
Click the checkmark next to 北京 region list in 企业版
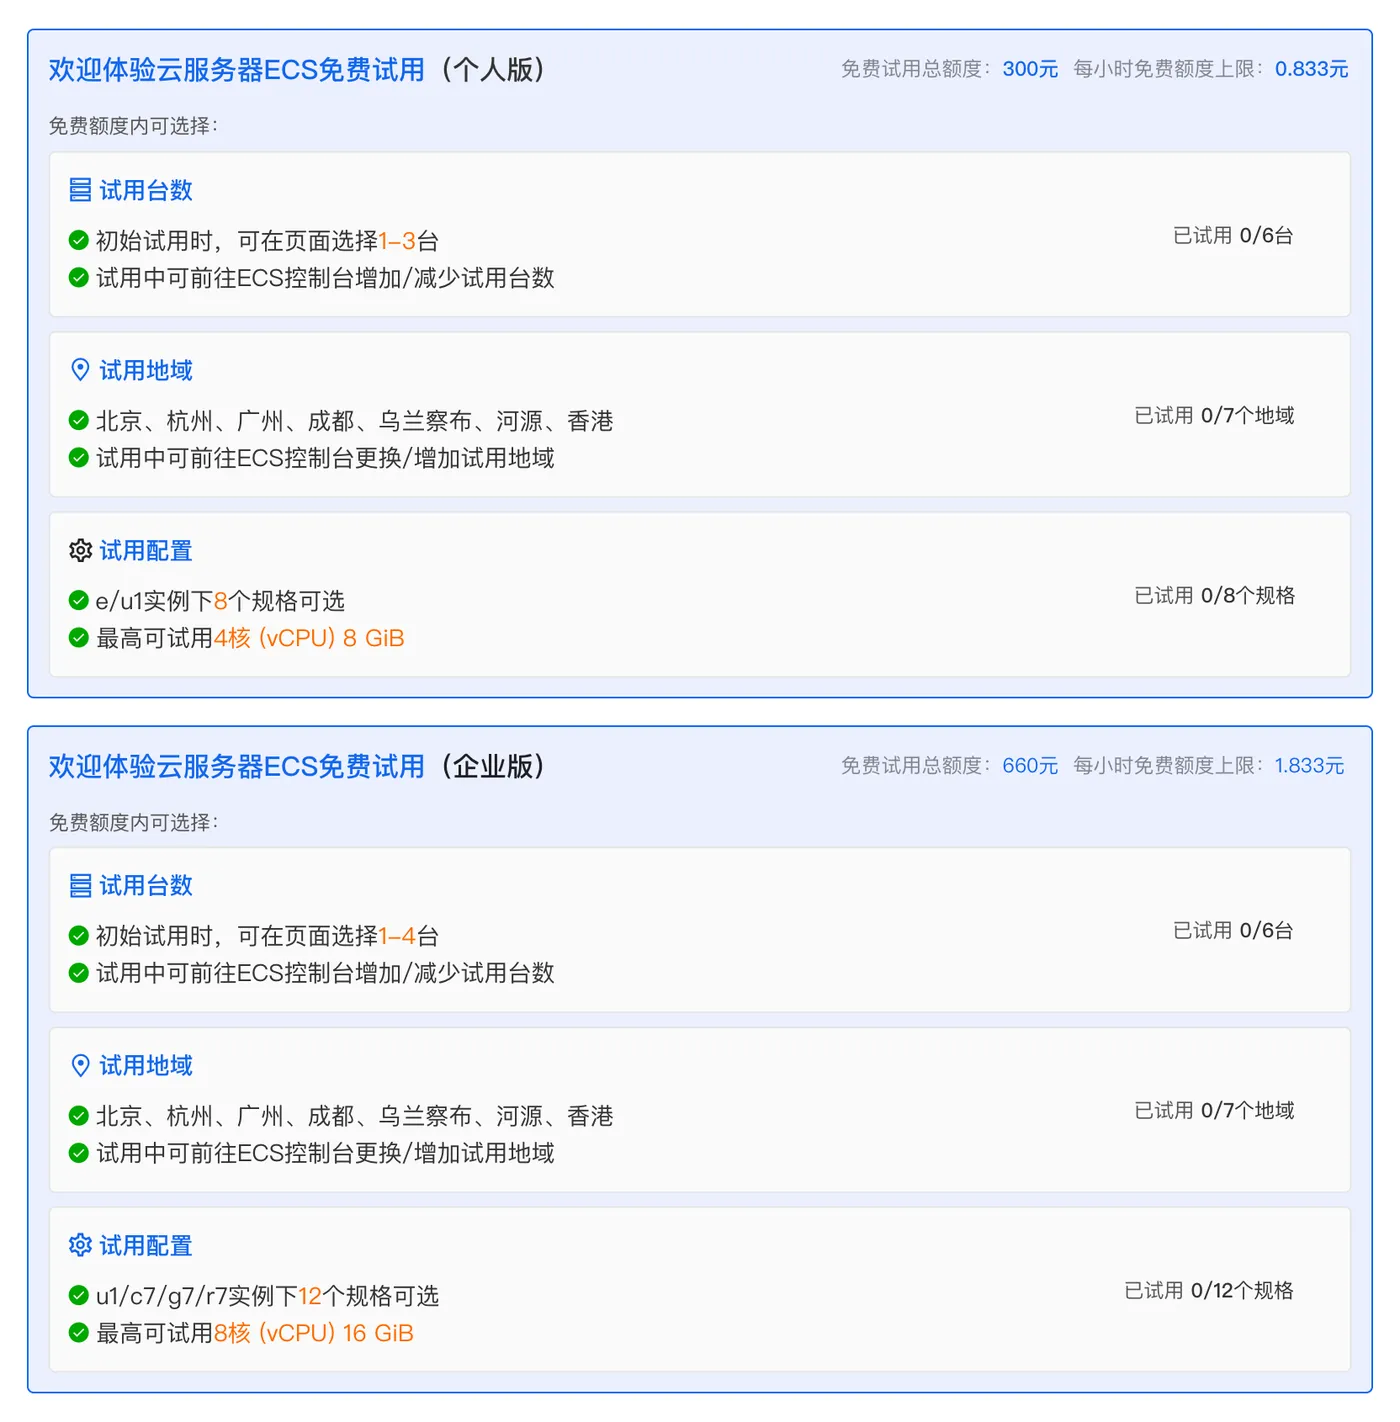pos(78,1118)
